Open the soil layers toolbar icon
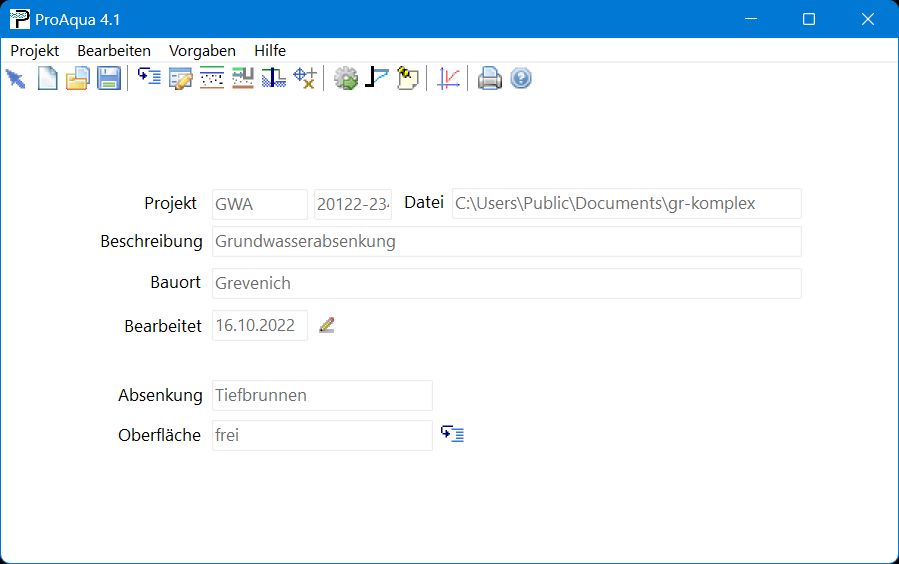899x564 pixels. pos(211,79)
